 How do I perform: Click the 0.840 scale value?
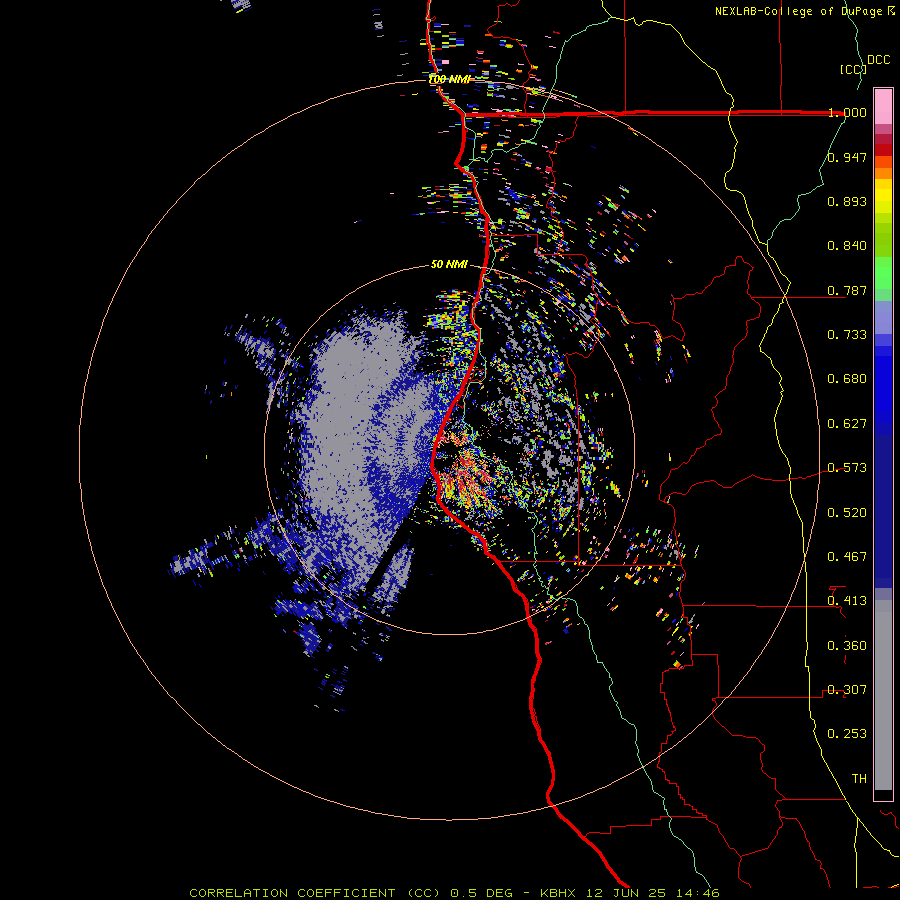coord(847,246)
